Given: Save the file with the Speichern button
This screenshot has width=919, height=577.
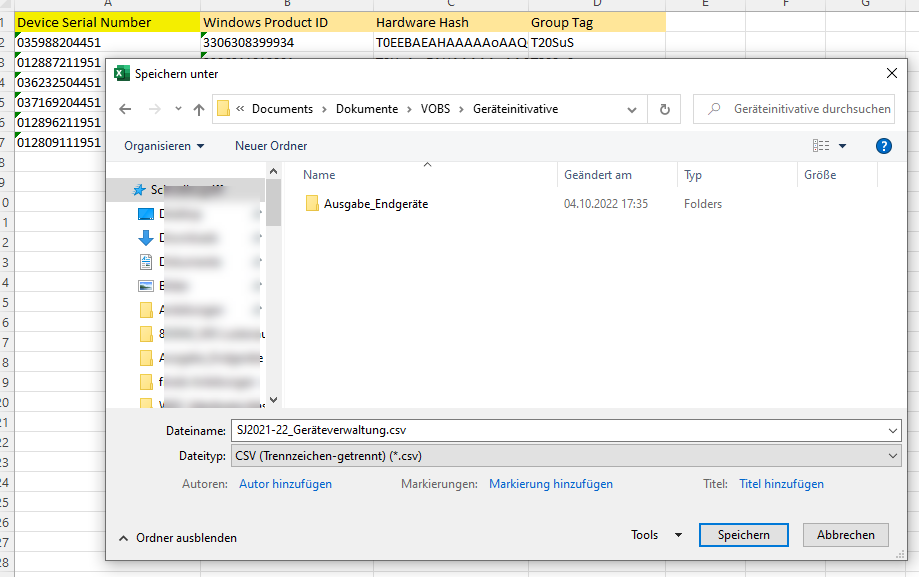Looking at the screenshot, I should click(x=743, y=535).
